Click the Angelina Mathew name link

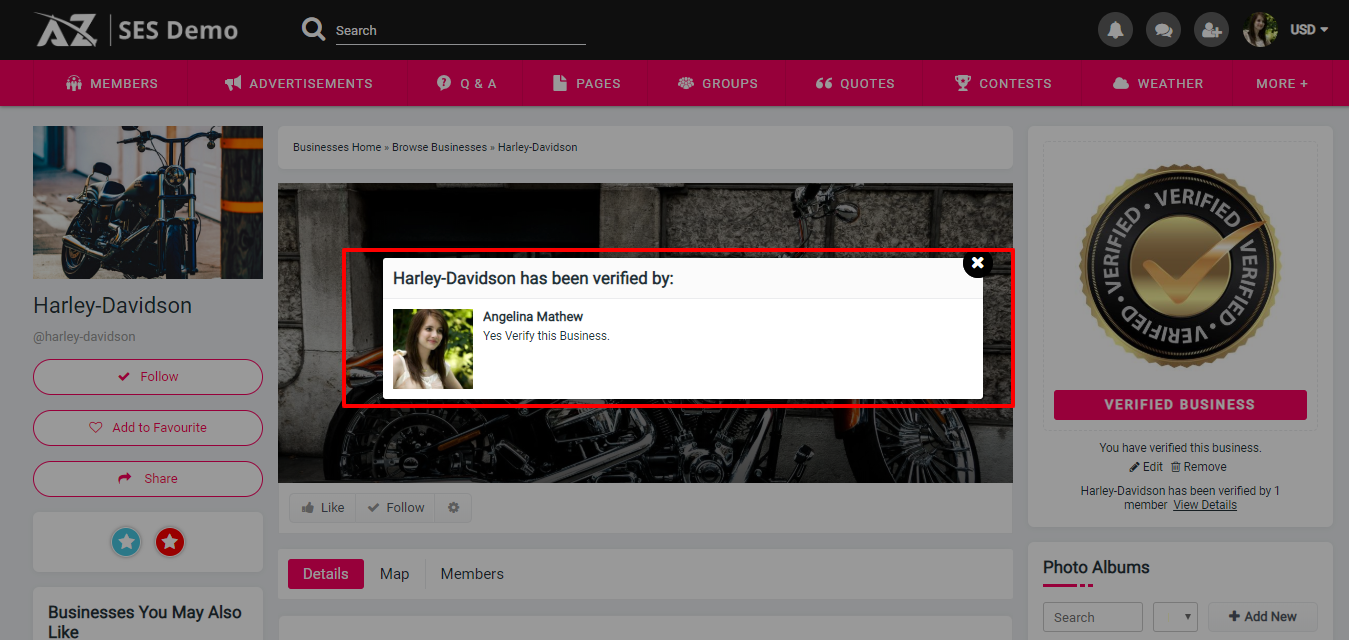(533, 316)
